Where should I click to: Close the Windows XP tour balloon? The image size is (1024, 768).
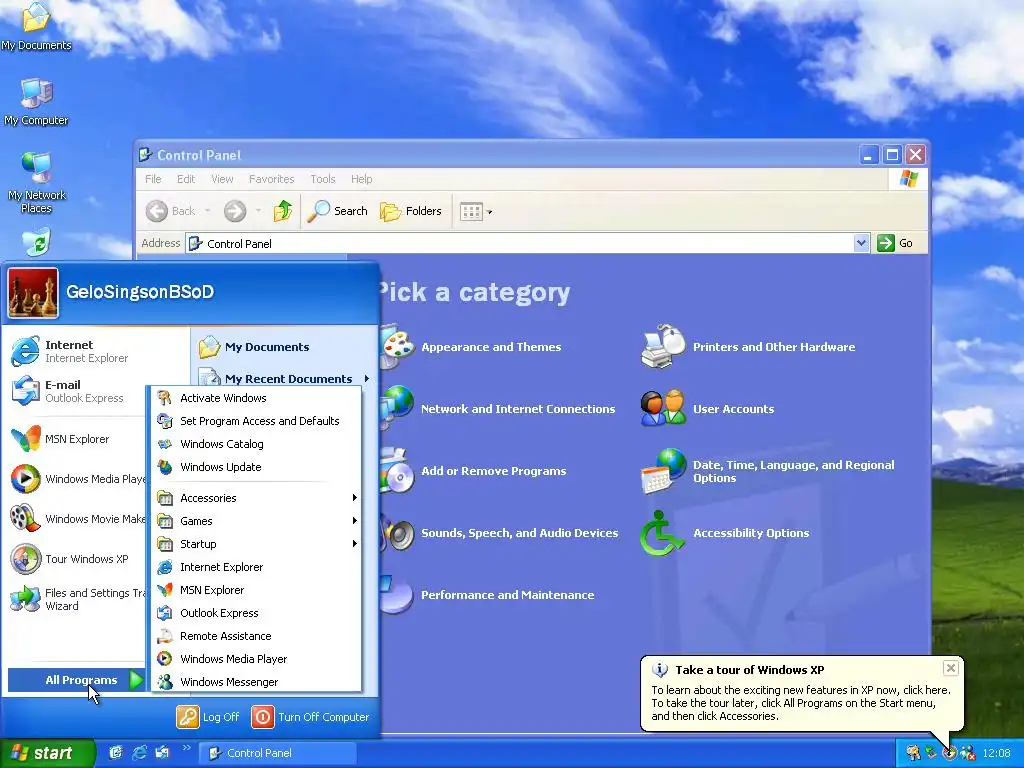click(x=951, y=667)
